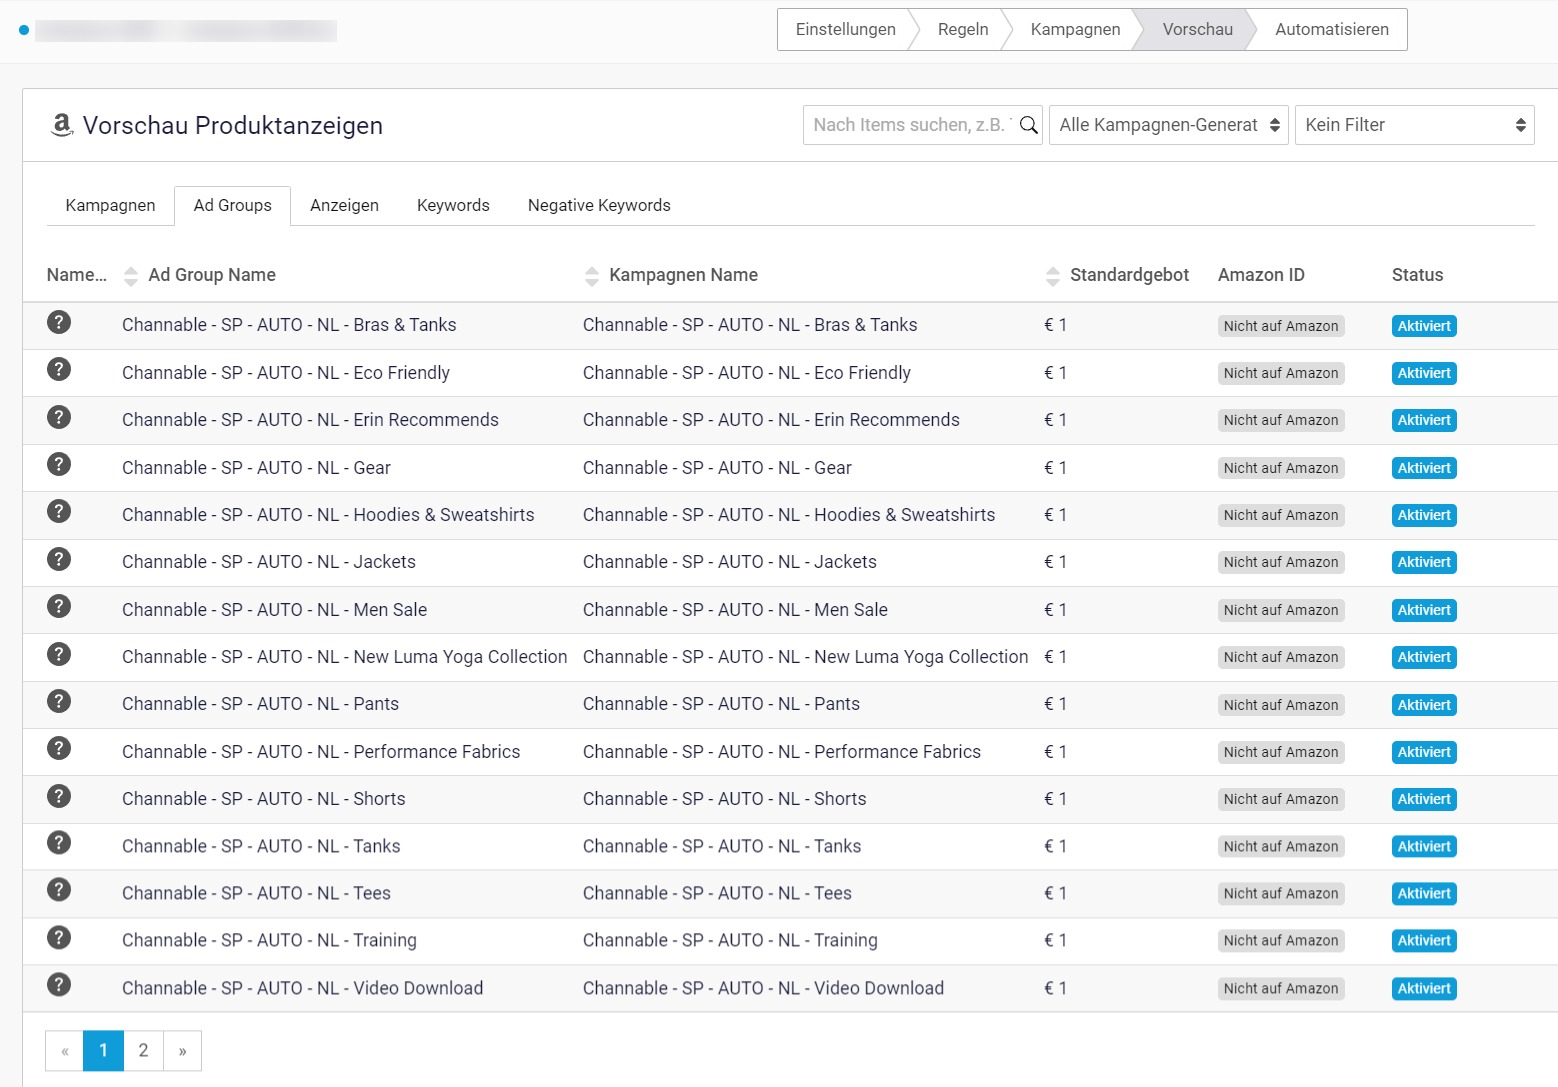Open the Alle Kampagnen-Generat dropdown

click(1169, 125)
